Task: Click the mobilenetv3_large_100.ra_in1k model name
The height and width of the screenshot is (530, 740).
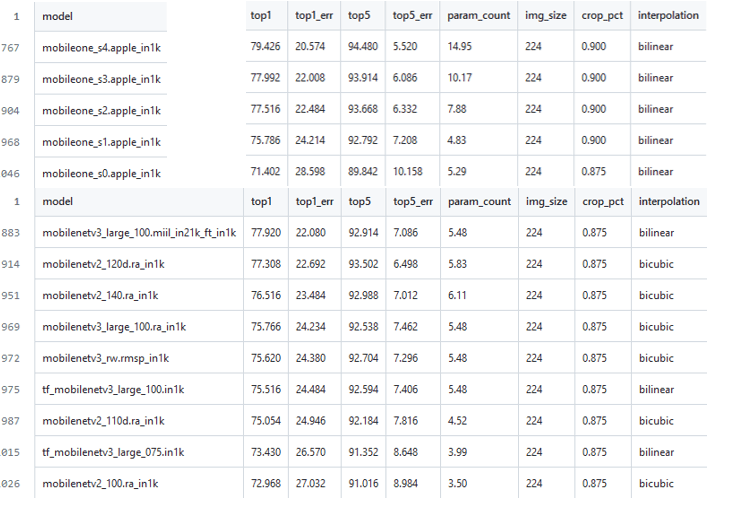Action: tap(114, 327)
